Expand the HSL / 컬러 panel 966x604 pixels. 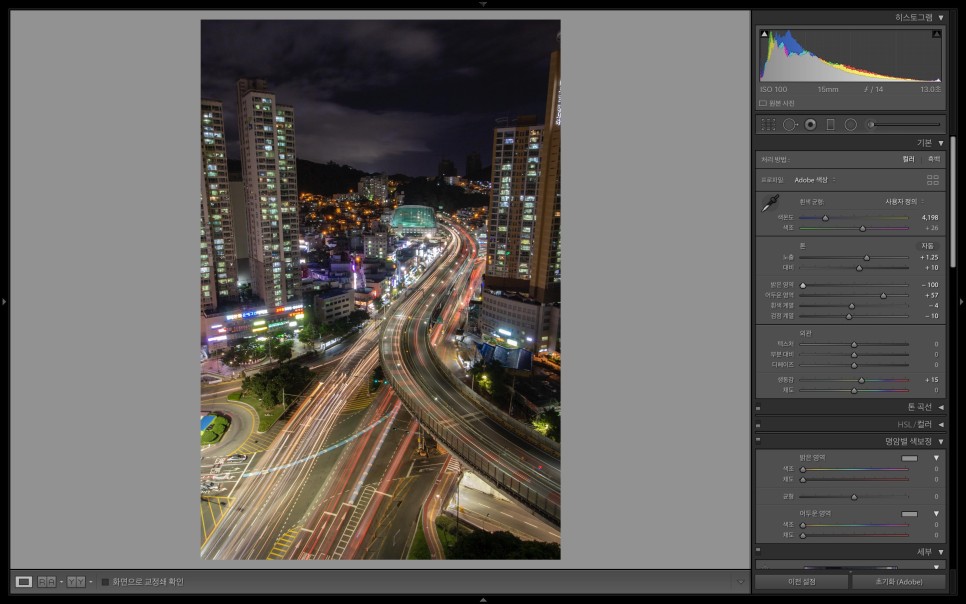pyautogui.click(x=941, y=425)
